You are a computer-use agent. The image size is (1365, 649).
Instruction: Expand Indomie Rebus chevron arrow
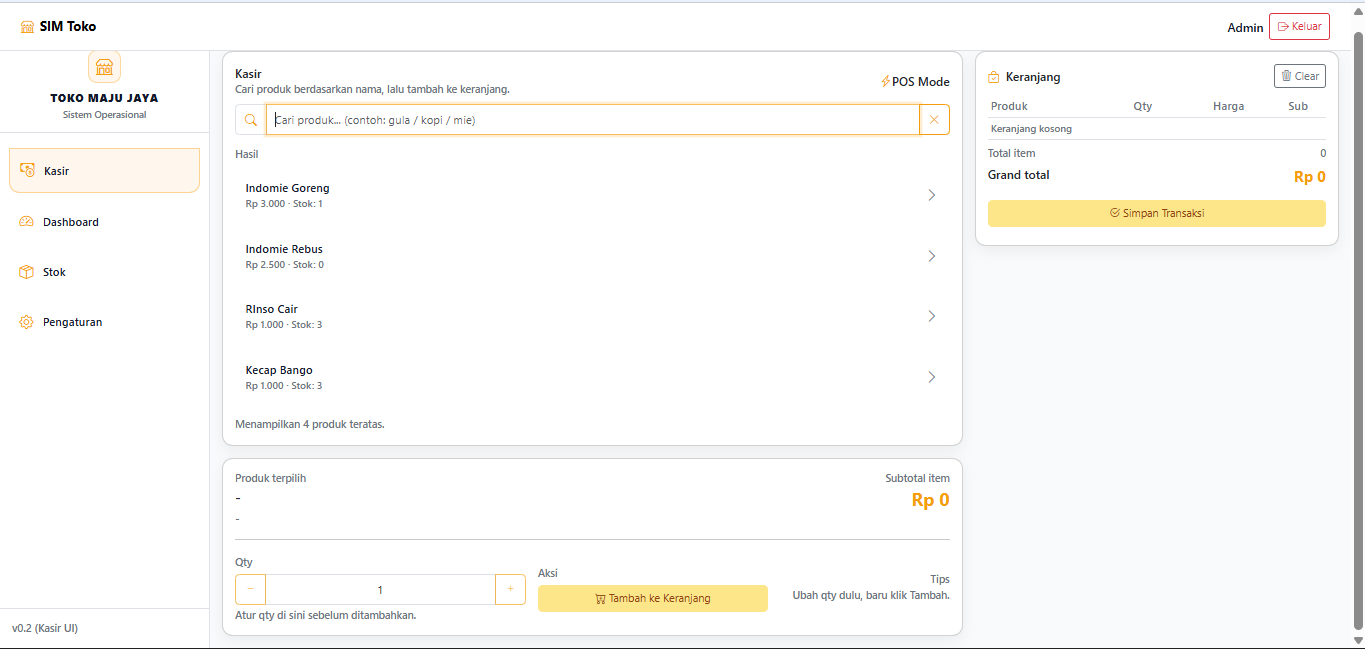(931, 256)
